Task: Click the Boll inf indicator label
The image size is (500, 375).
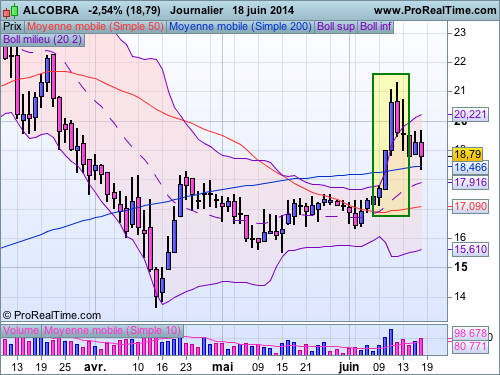Action: [376, 26]
